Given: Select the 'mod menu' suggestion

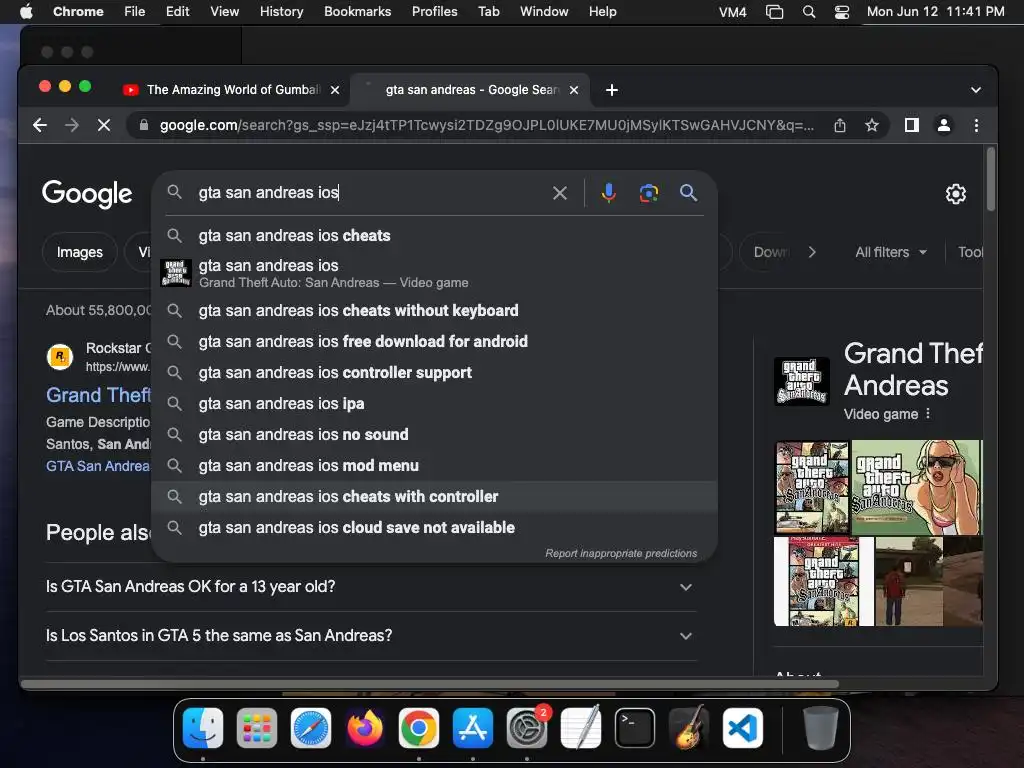Looking at the screenshot, I should coord(434,466).
